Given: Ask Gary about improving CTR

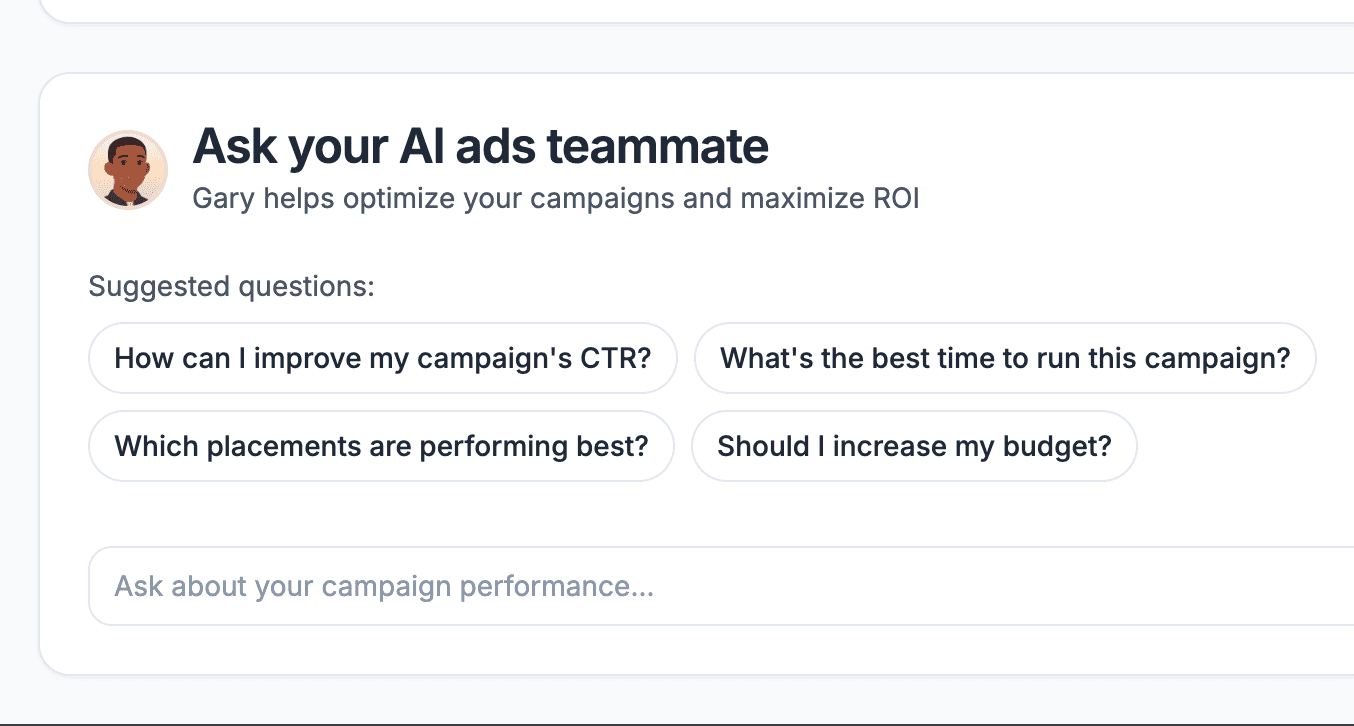Looking at the screenshot, I should click(383, 358).
